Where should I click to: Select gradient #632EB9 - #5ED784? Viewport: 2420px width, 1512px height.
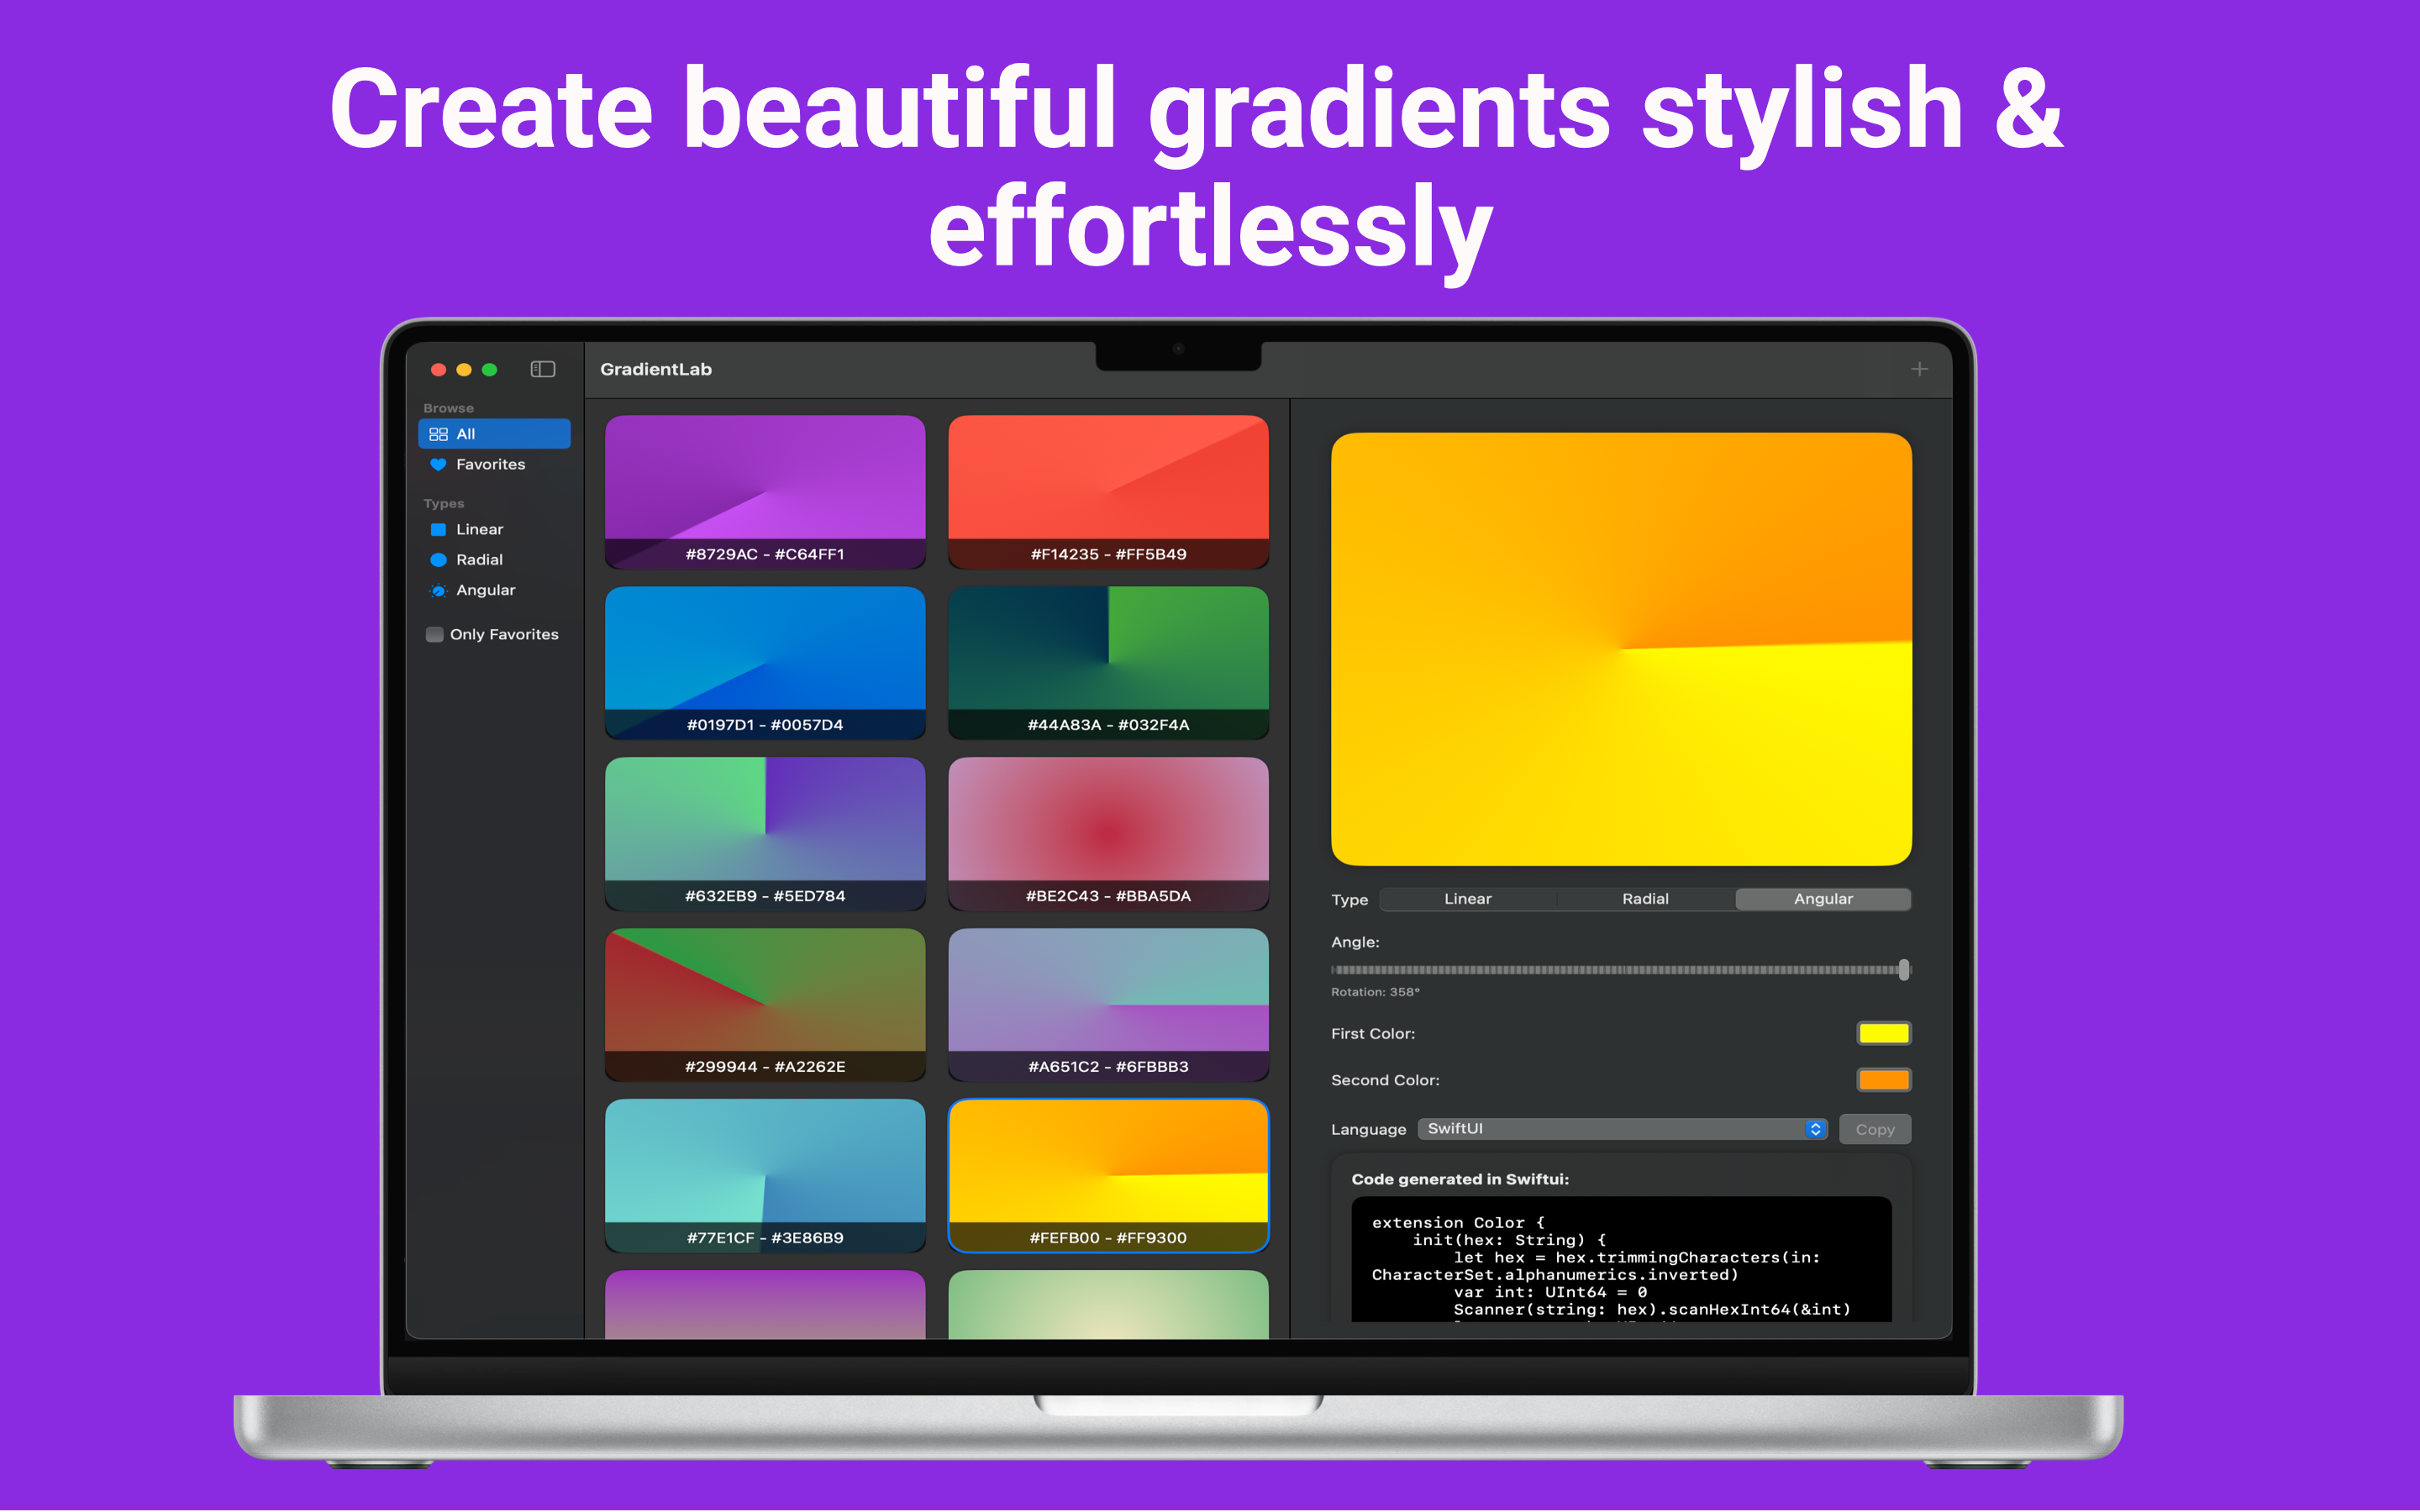765,834
